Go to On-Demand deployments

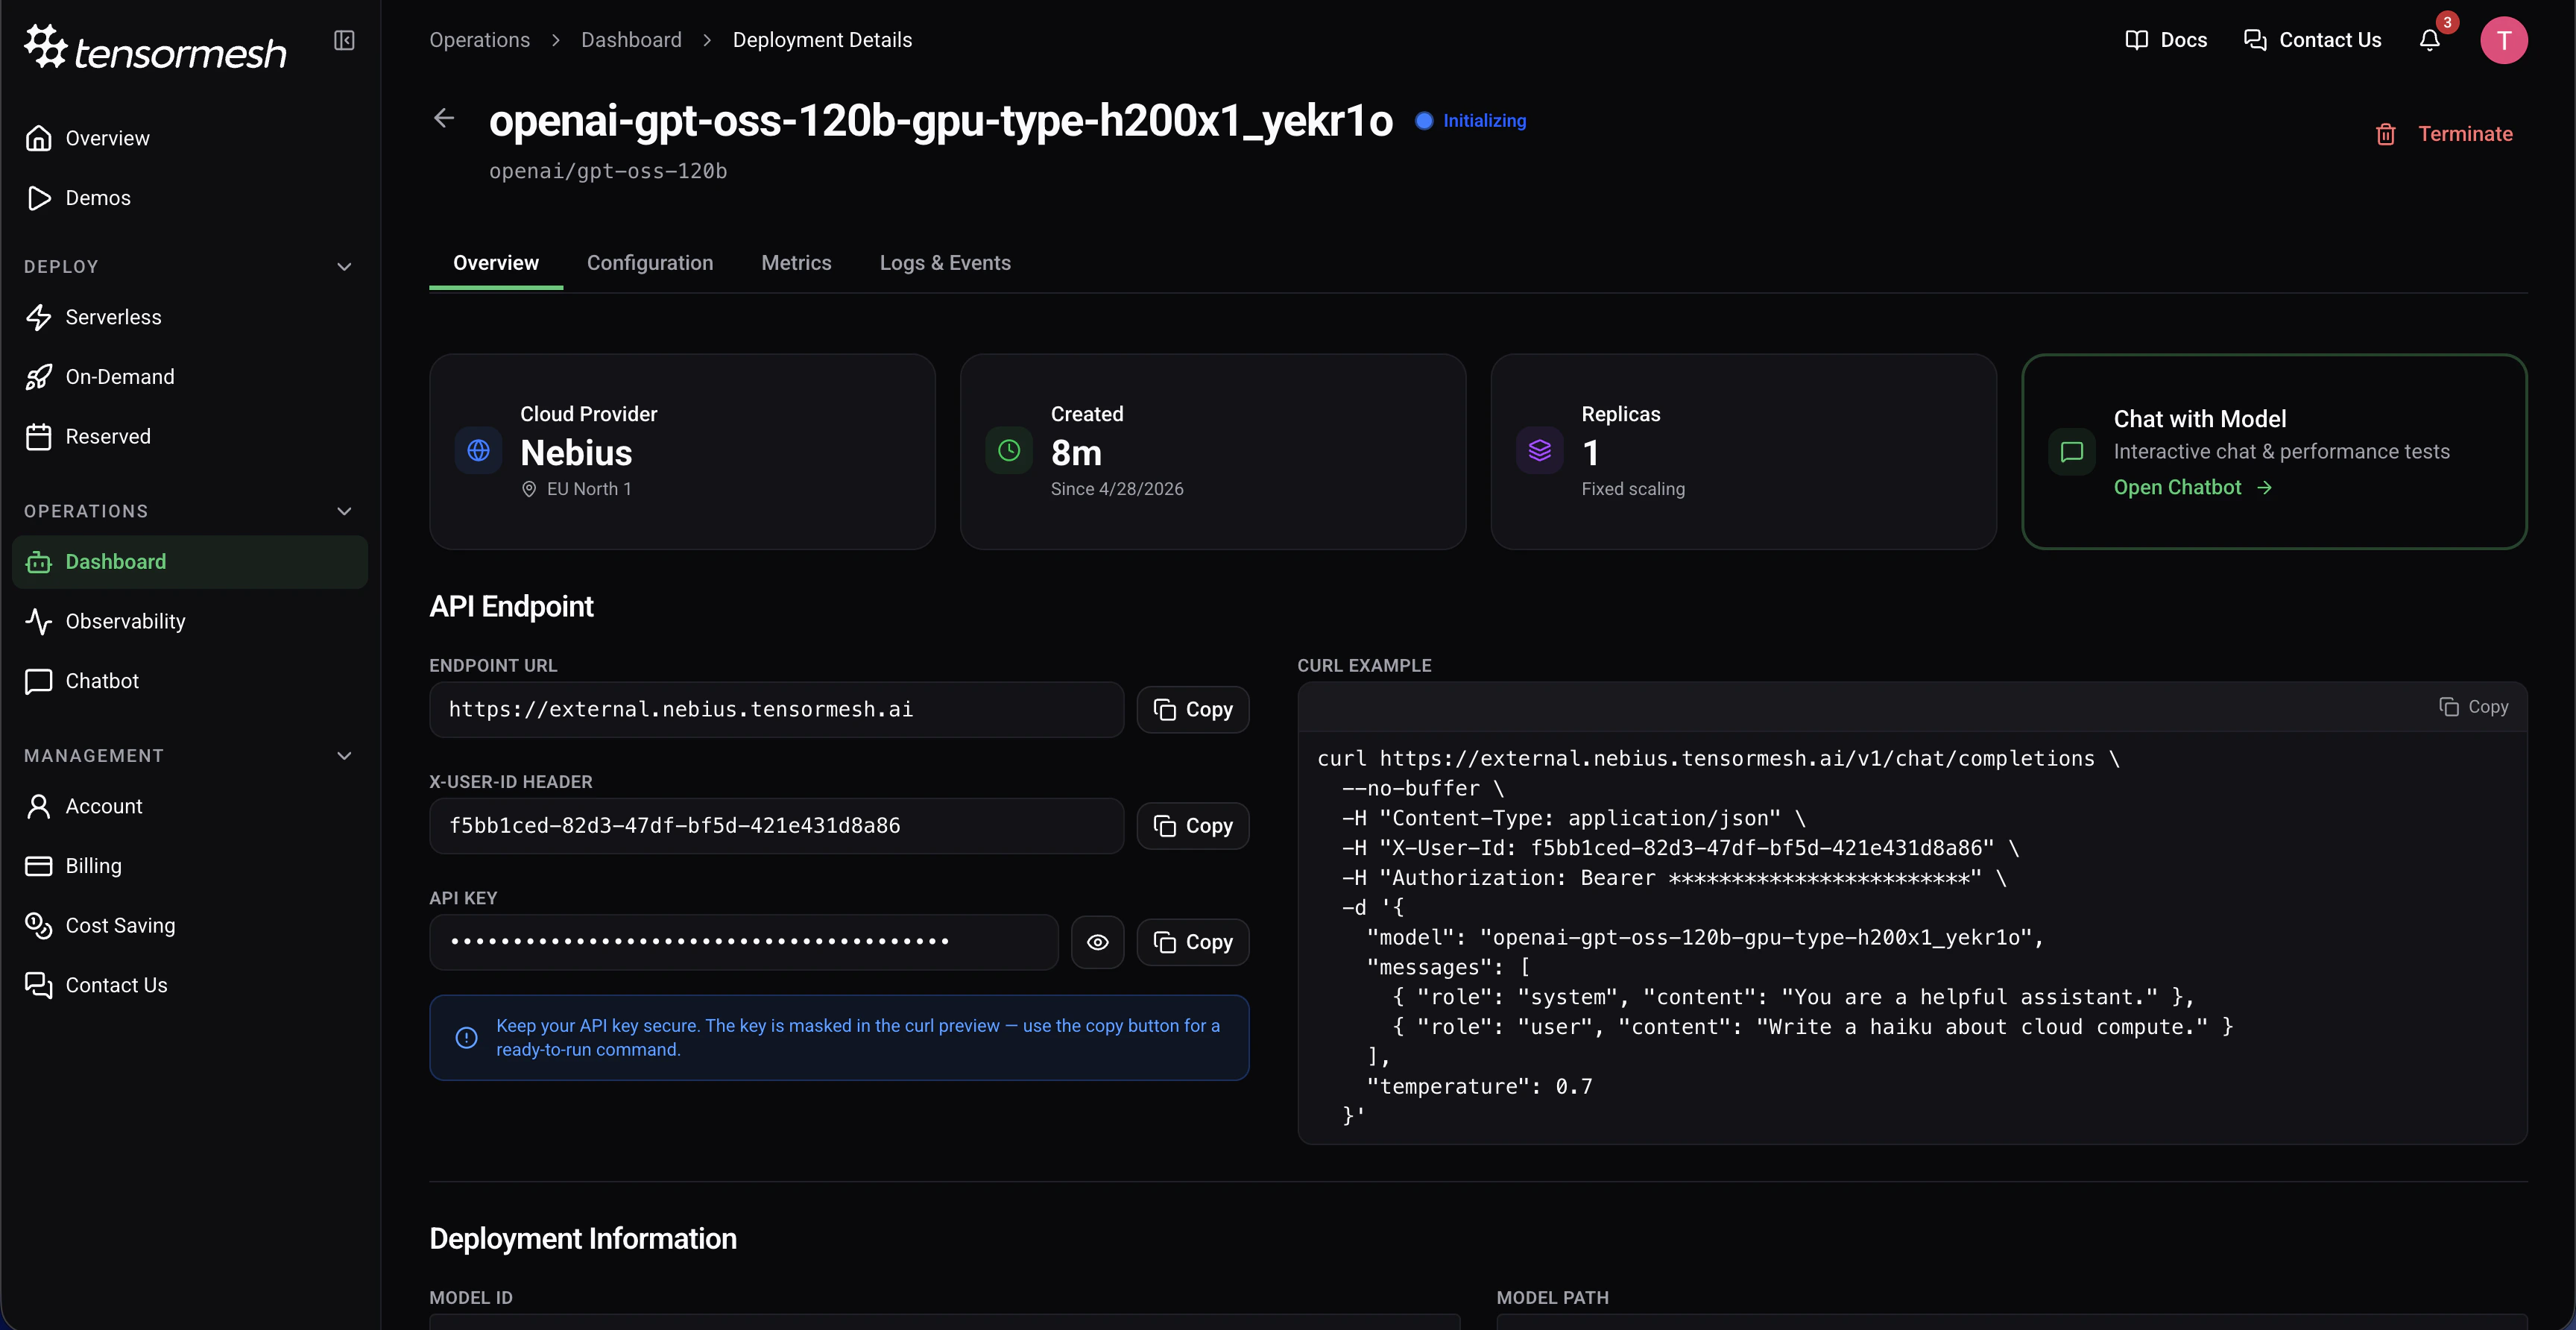coord(190,377)
